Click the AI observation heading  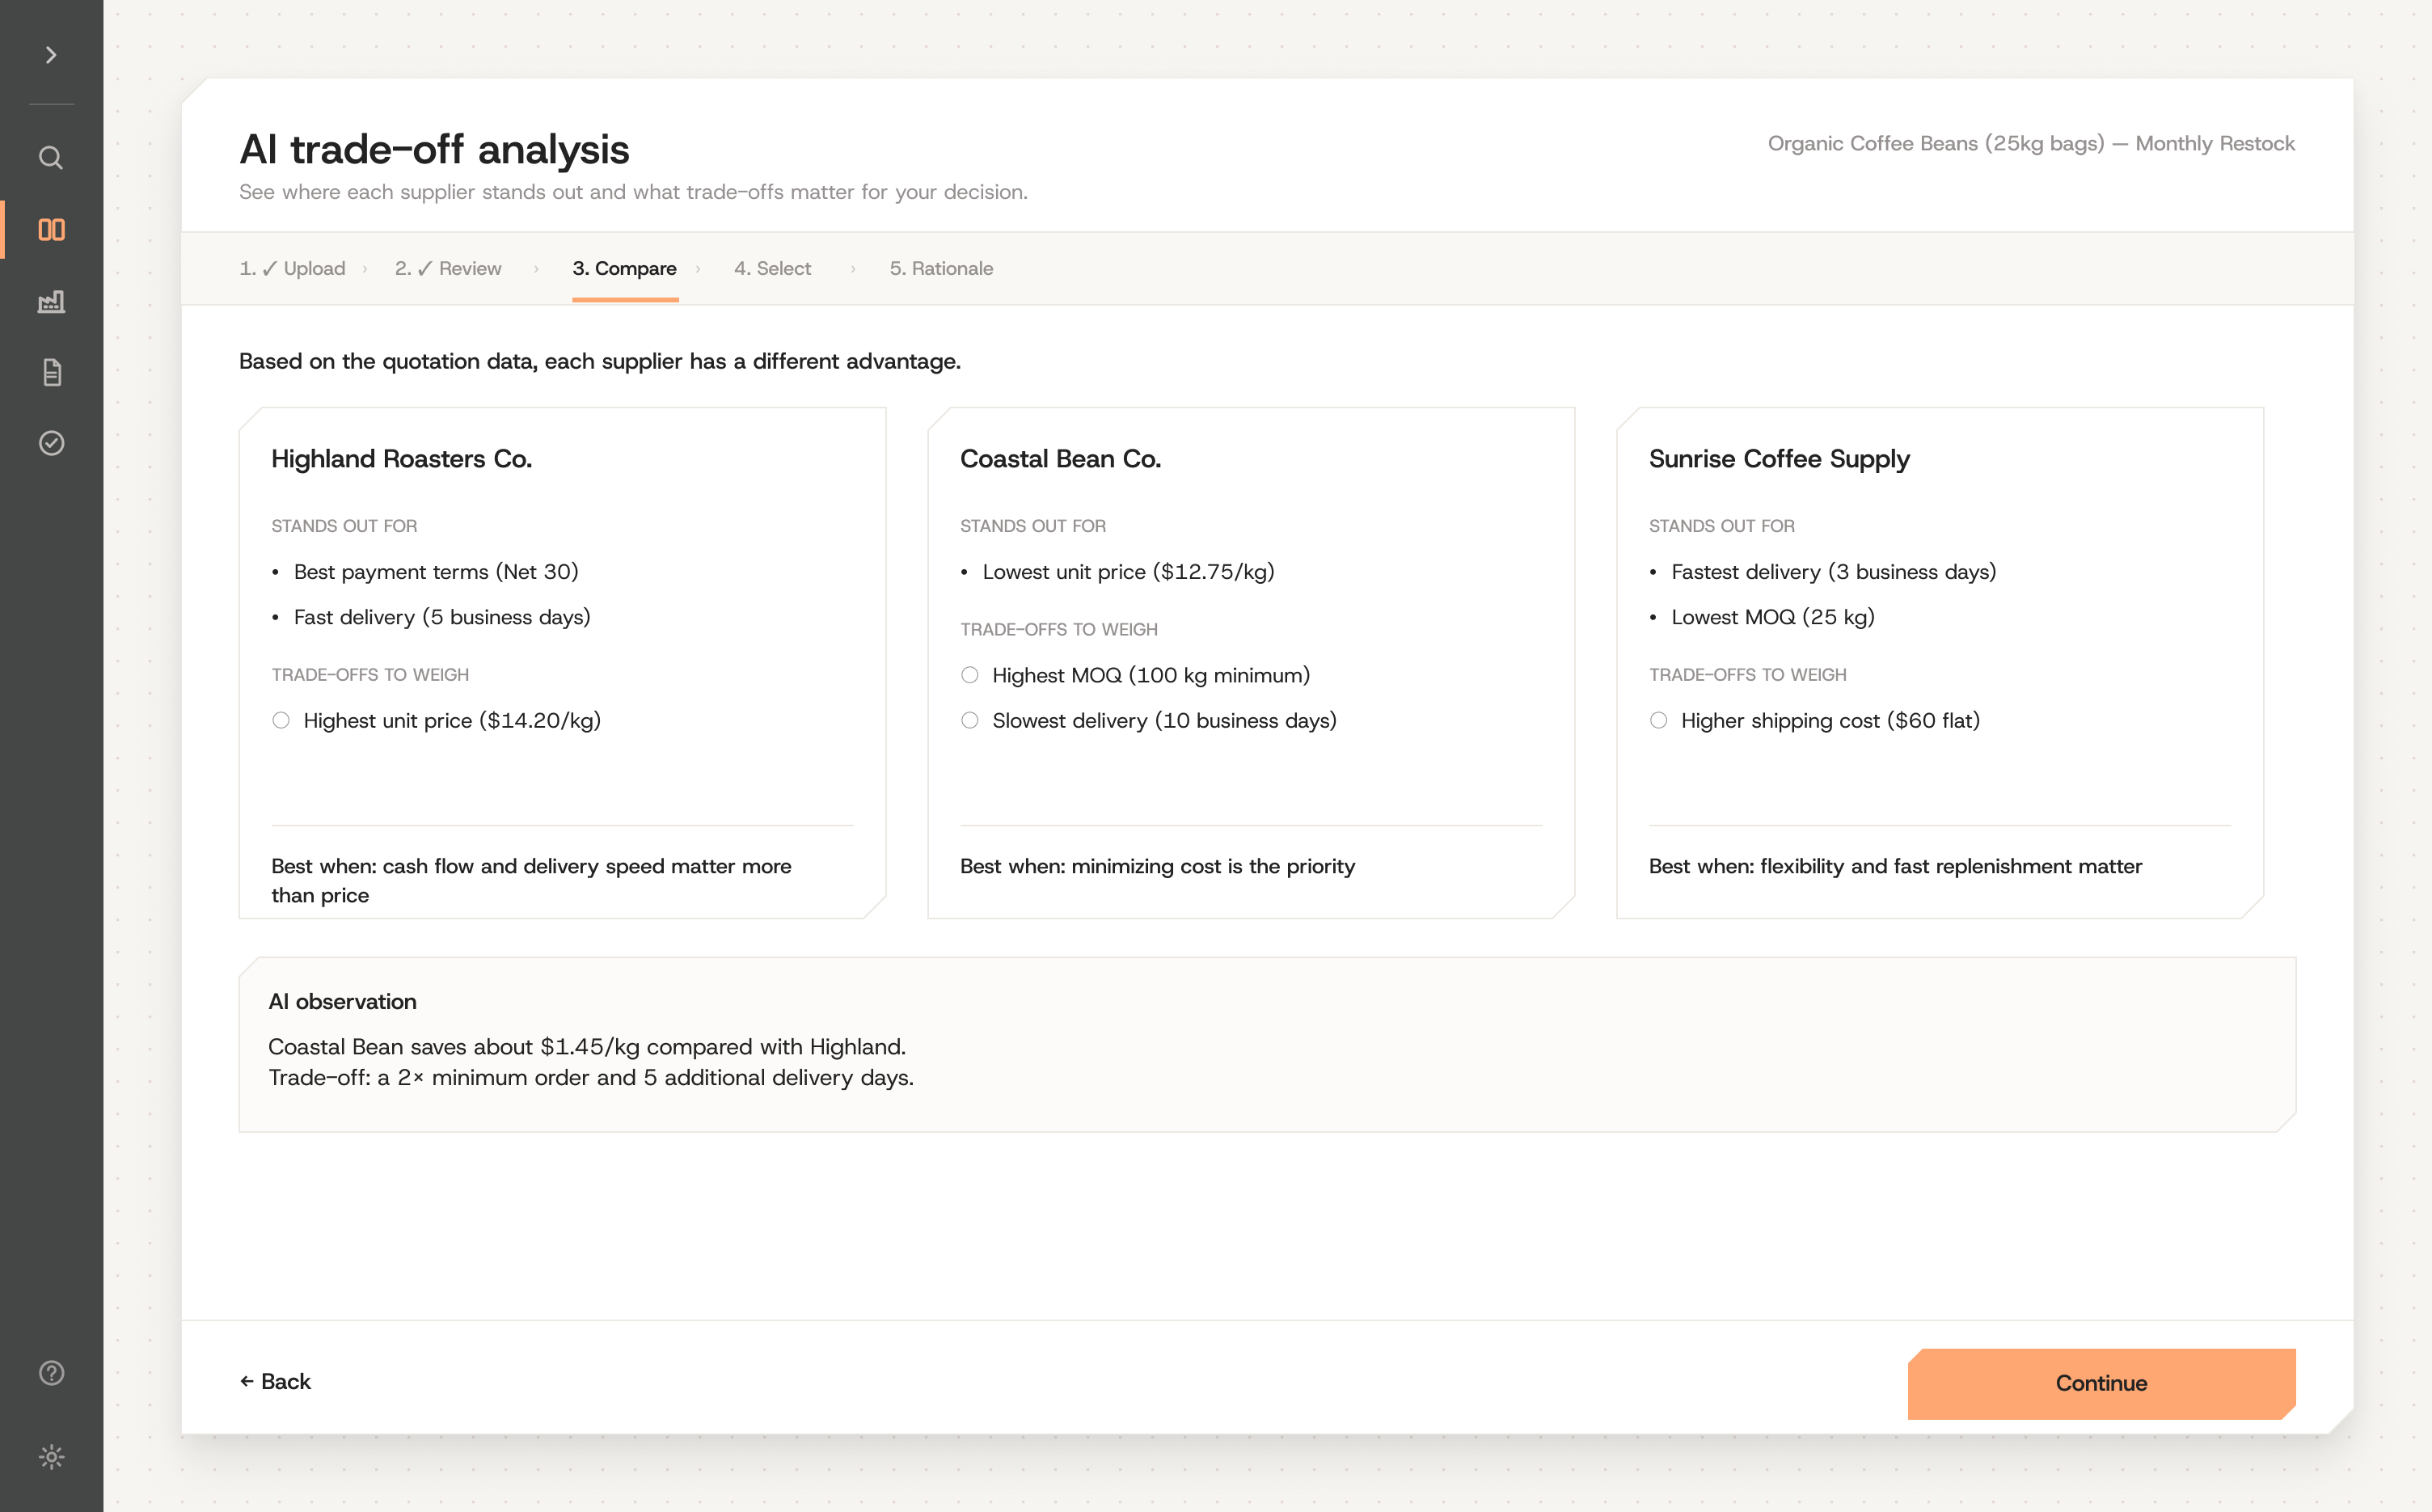click(342, 1002)
